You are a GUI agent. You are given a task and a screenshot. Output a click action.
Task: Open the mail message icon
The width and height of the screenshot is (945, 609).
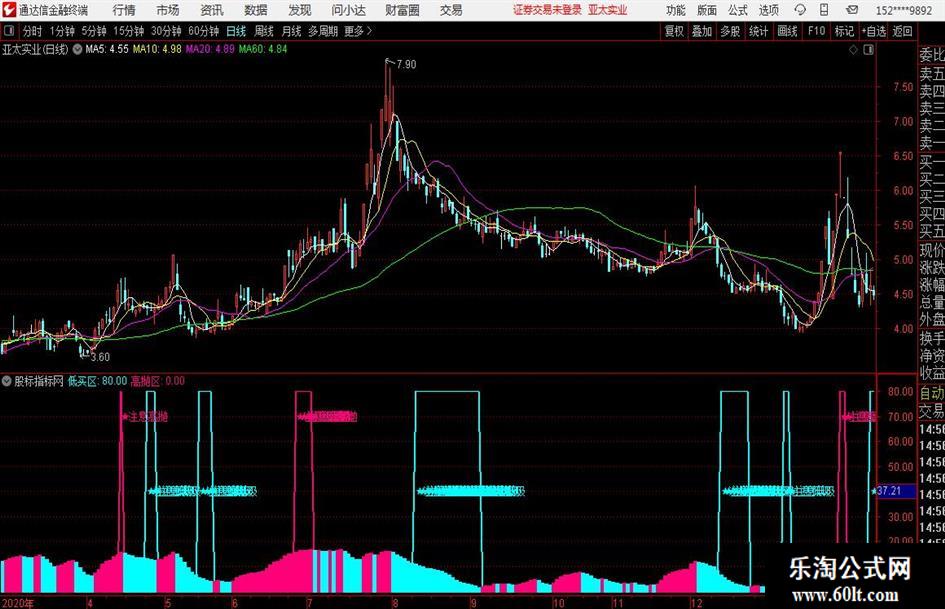coord(852,10)
